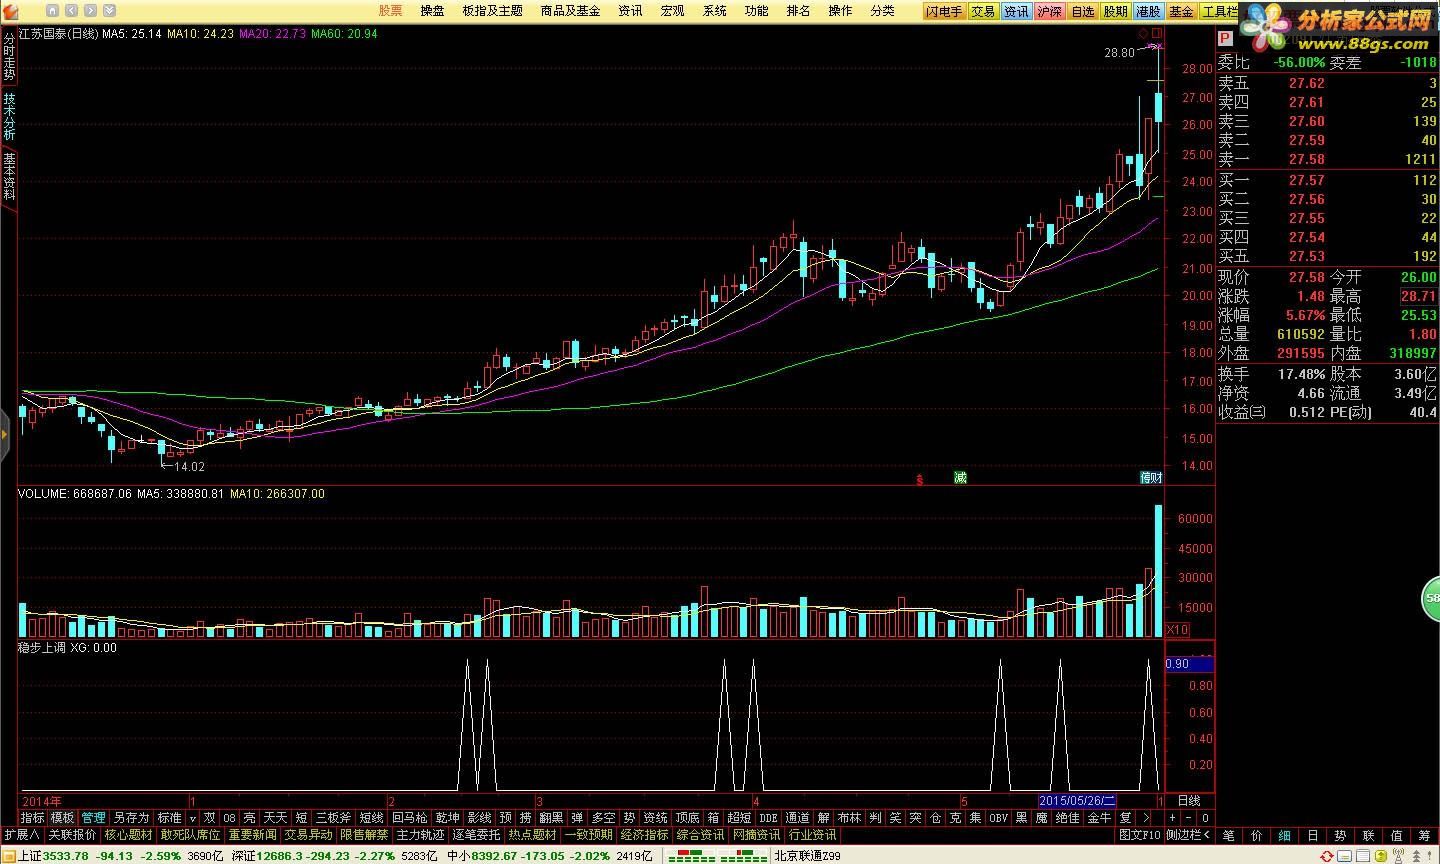The height and width of the screenshot is (864, 1440).
Task: Select the 价 price tab in side panel
Action: coord(1257,835)
